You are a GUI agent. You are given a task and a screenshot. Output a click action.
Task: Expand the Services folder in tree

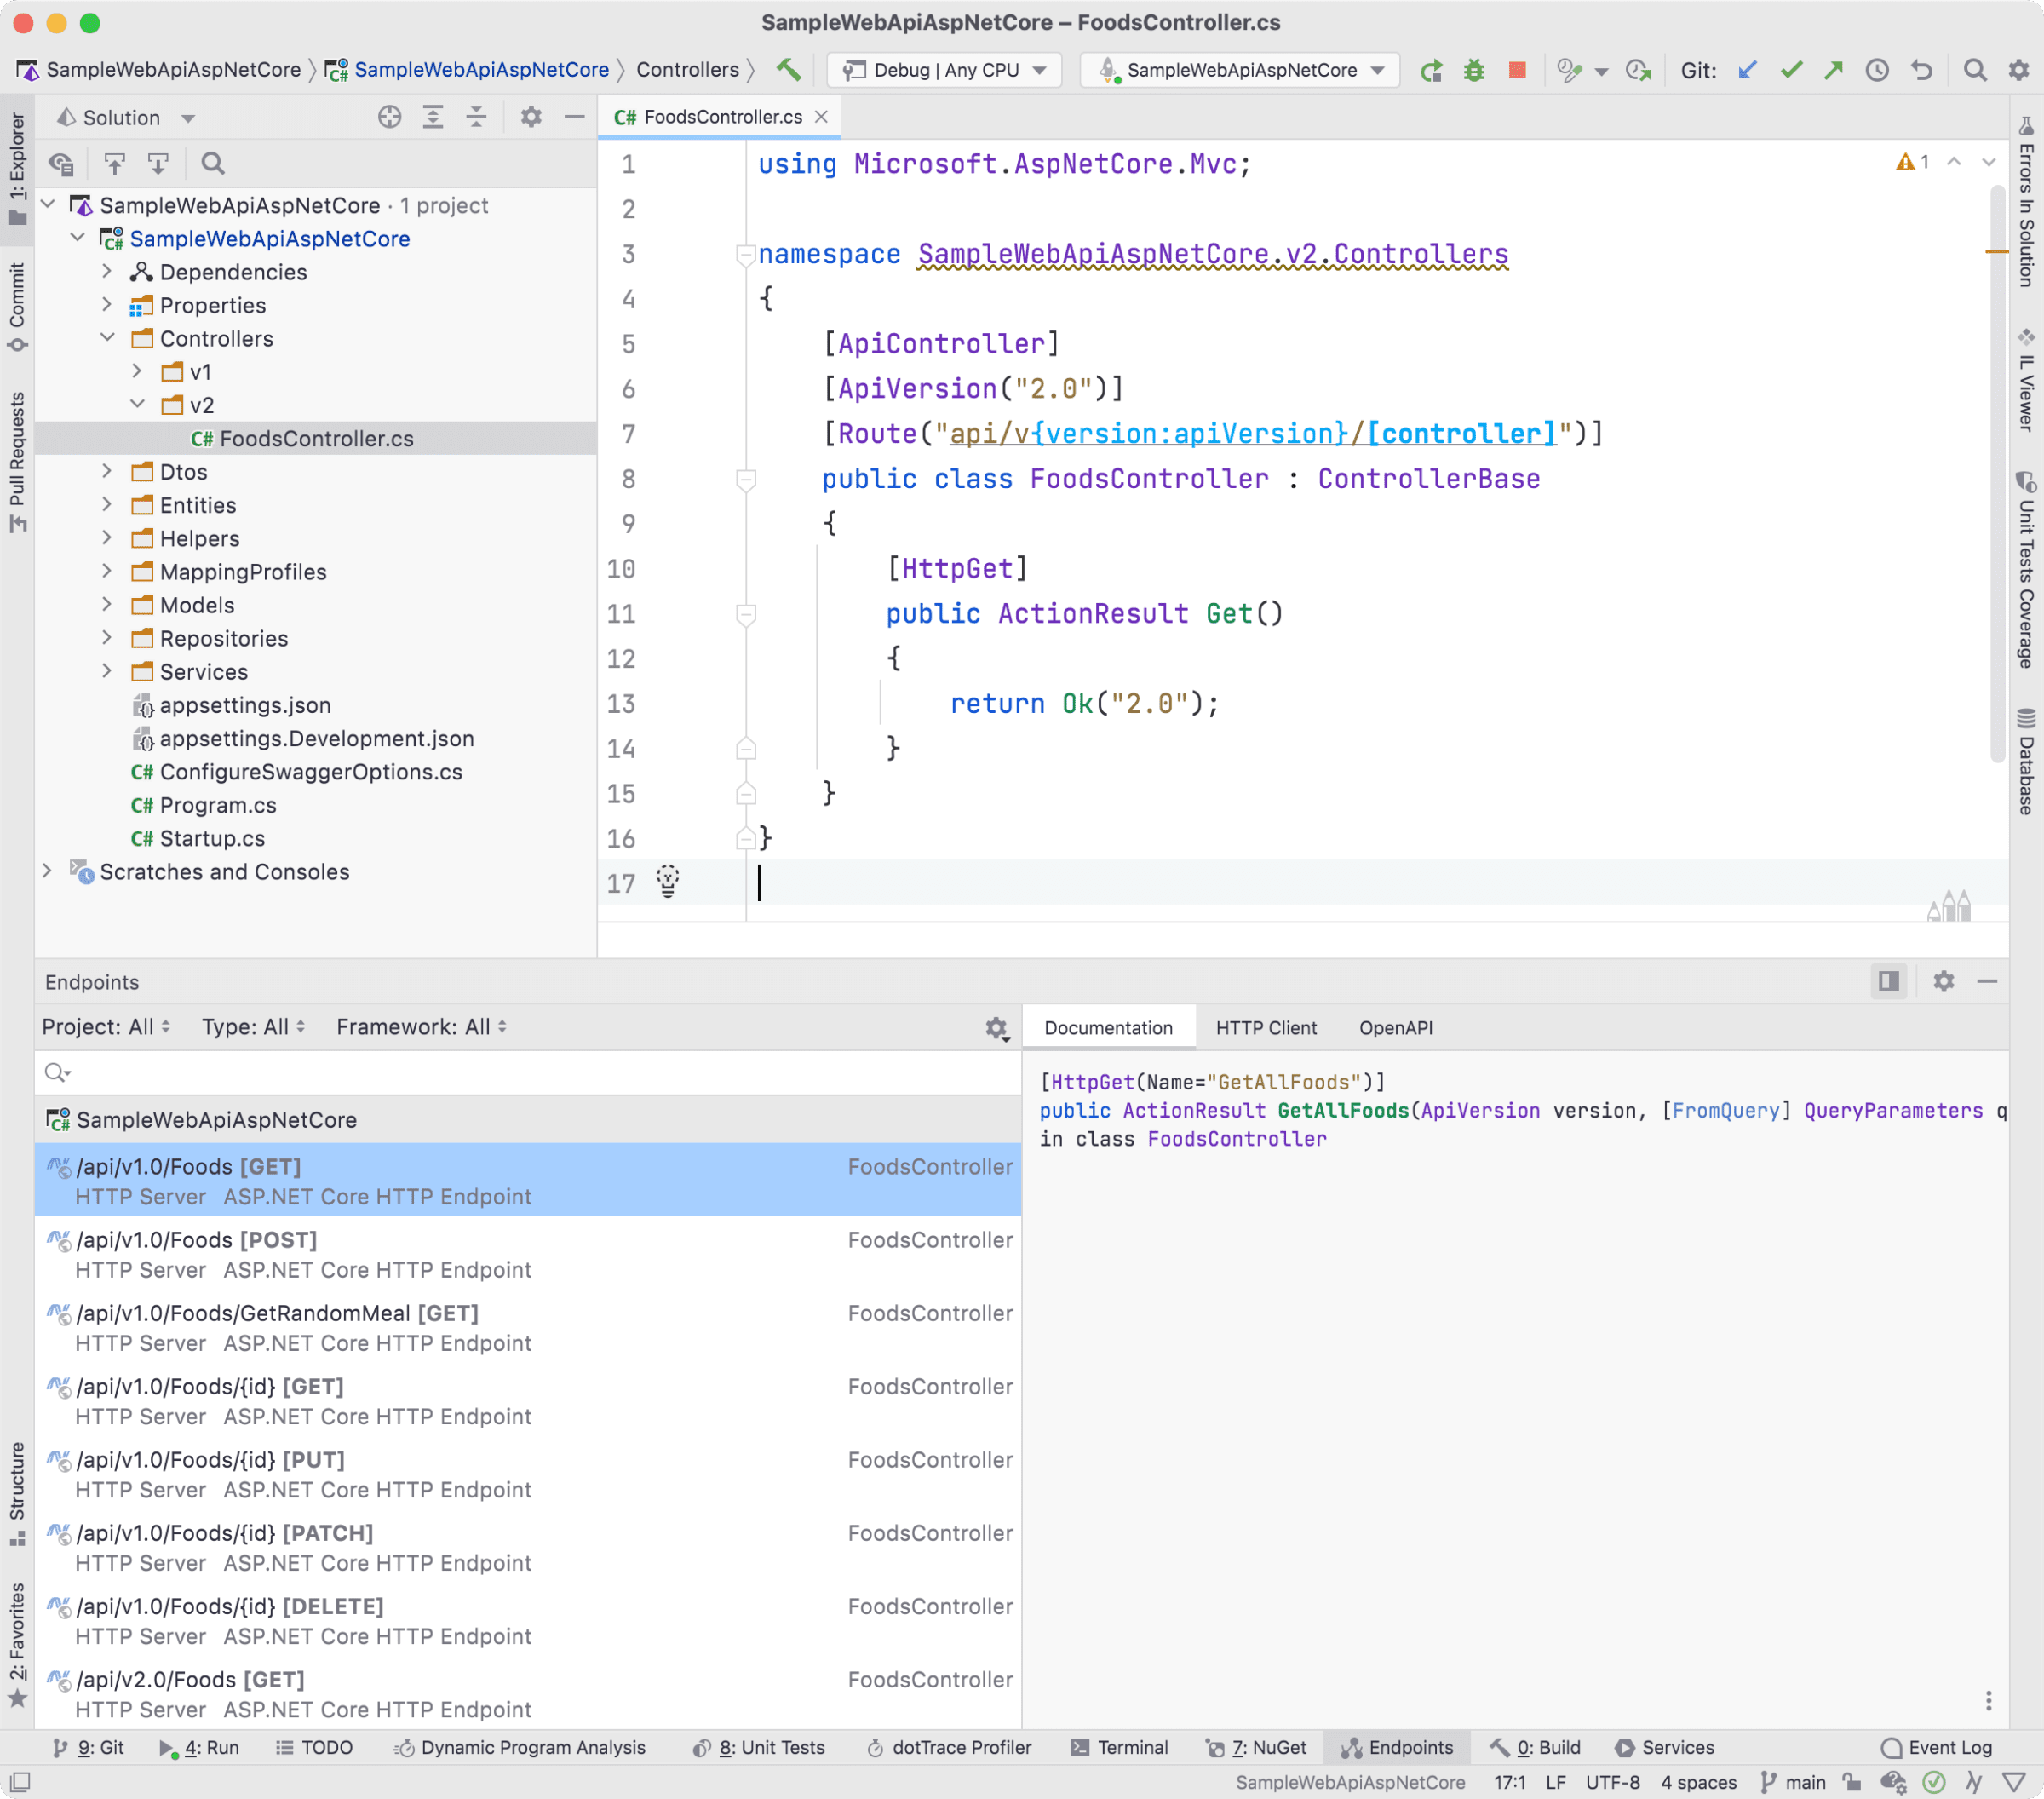pyautogui.click(x=107, y=671)
